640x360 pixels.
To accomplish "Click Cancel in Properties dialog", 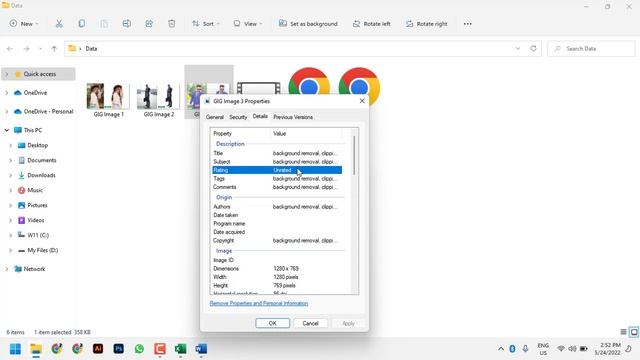I will coord(310,323).
